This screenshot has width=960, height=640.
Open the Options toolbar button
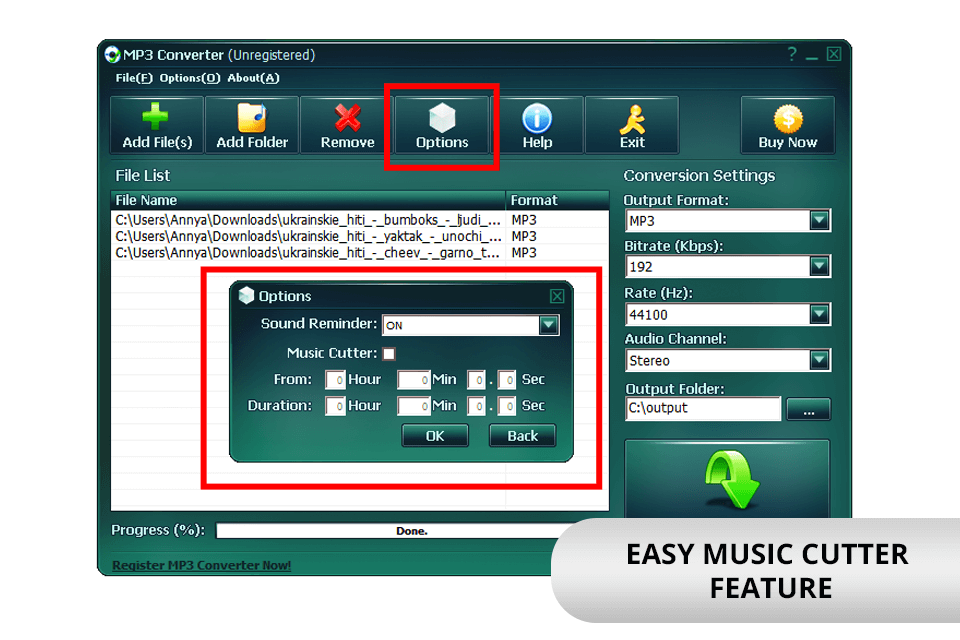pos(441,125)
